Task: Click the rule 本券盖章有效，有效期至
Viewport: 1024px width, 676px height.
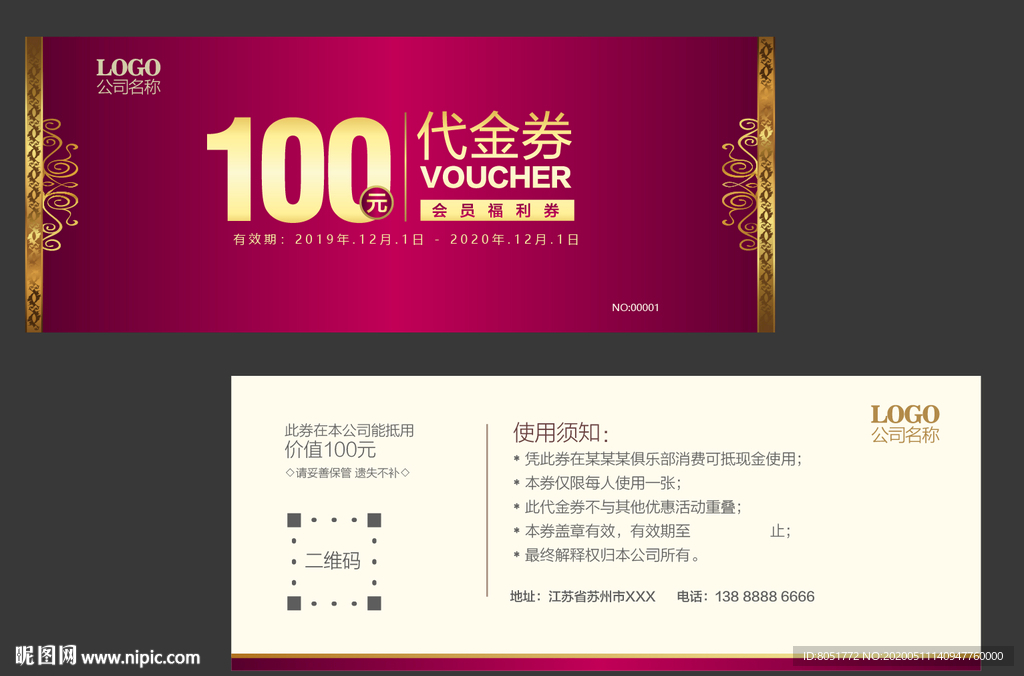Action: click(x=652, y=531)
